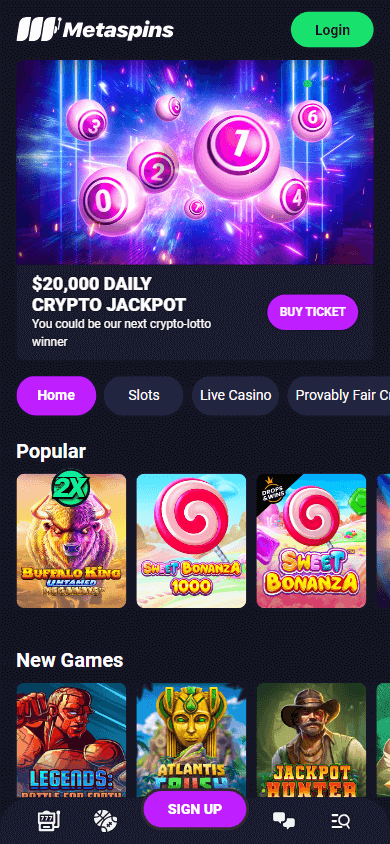The height and width of the screenshot is (844, 390).
Task: Launch the Sweet Bonanza game
Action: (311, 541)
